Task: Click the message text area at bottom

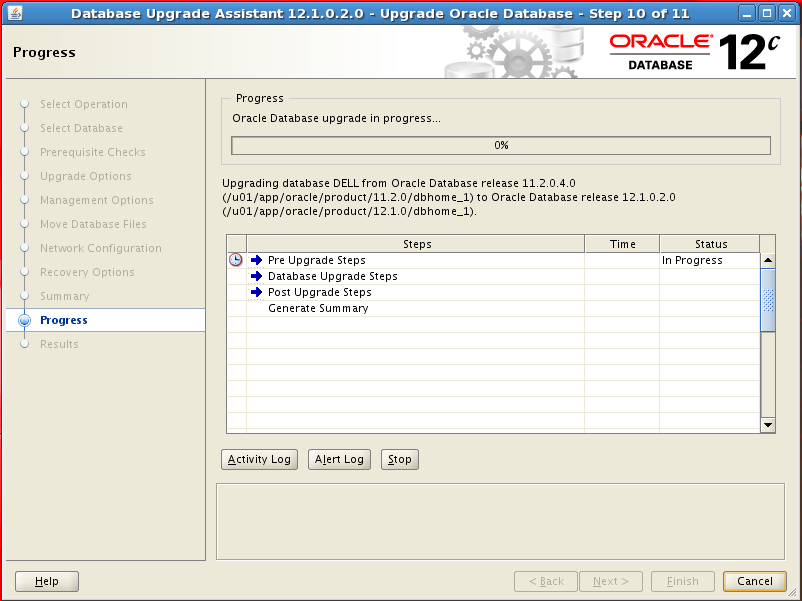Action: pyautogui.click(x=500, y=521)
